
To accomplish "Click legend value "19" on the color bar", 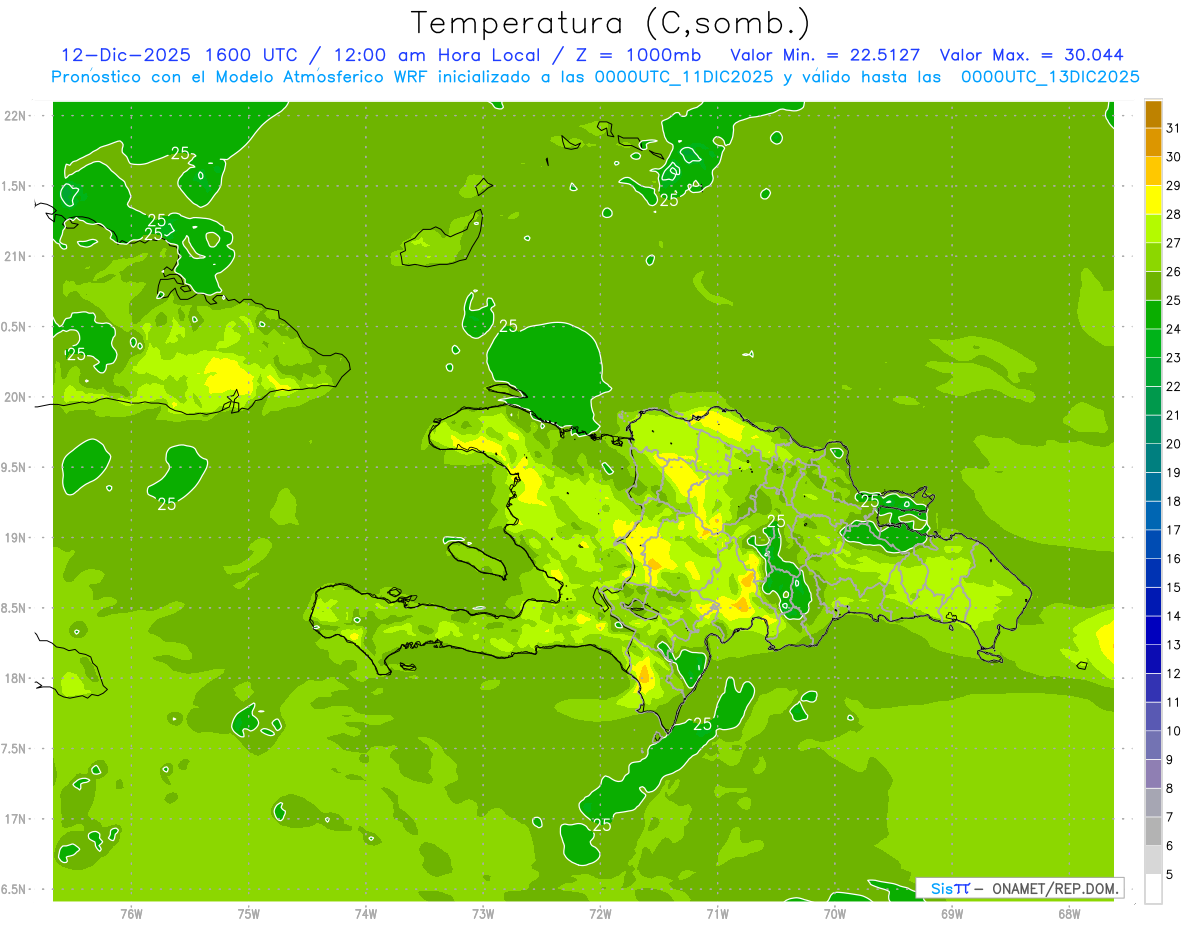I will 1174,472.
